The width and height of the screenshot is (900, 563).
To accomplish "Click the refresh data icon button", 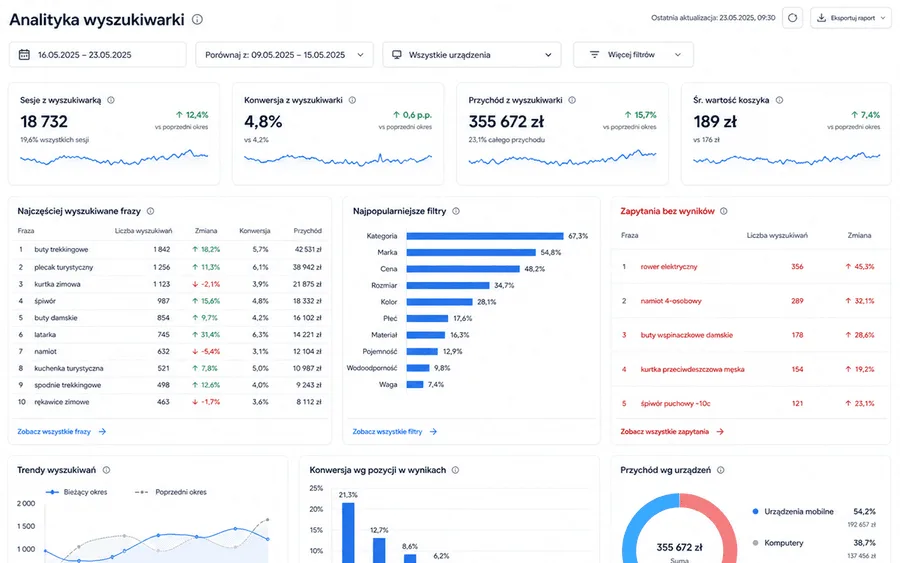I will pos(792,18).
